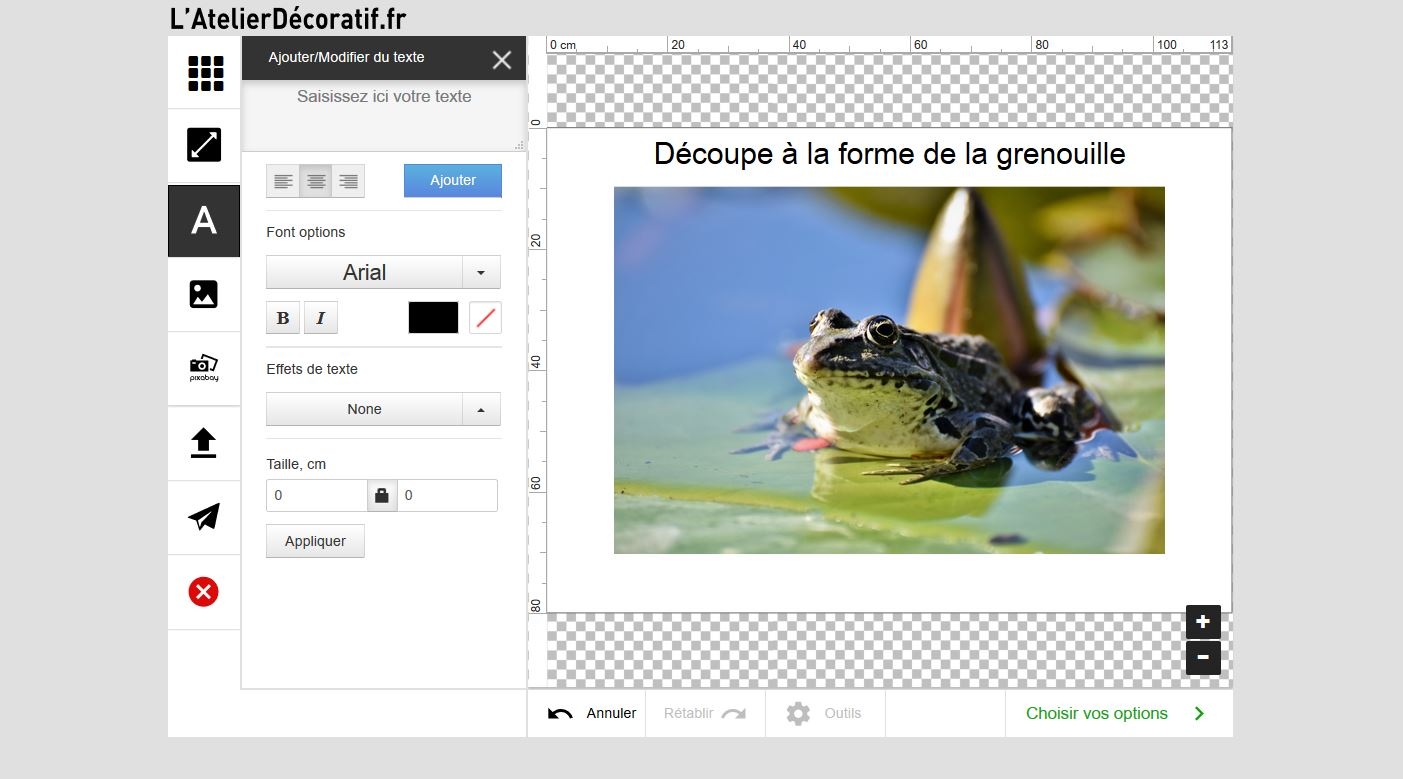1403x779 pixels.
Task: Click the second Taille height field
Action: (x=447, y=496)
